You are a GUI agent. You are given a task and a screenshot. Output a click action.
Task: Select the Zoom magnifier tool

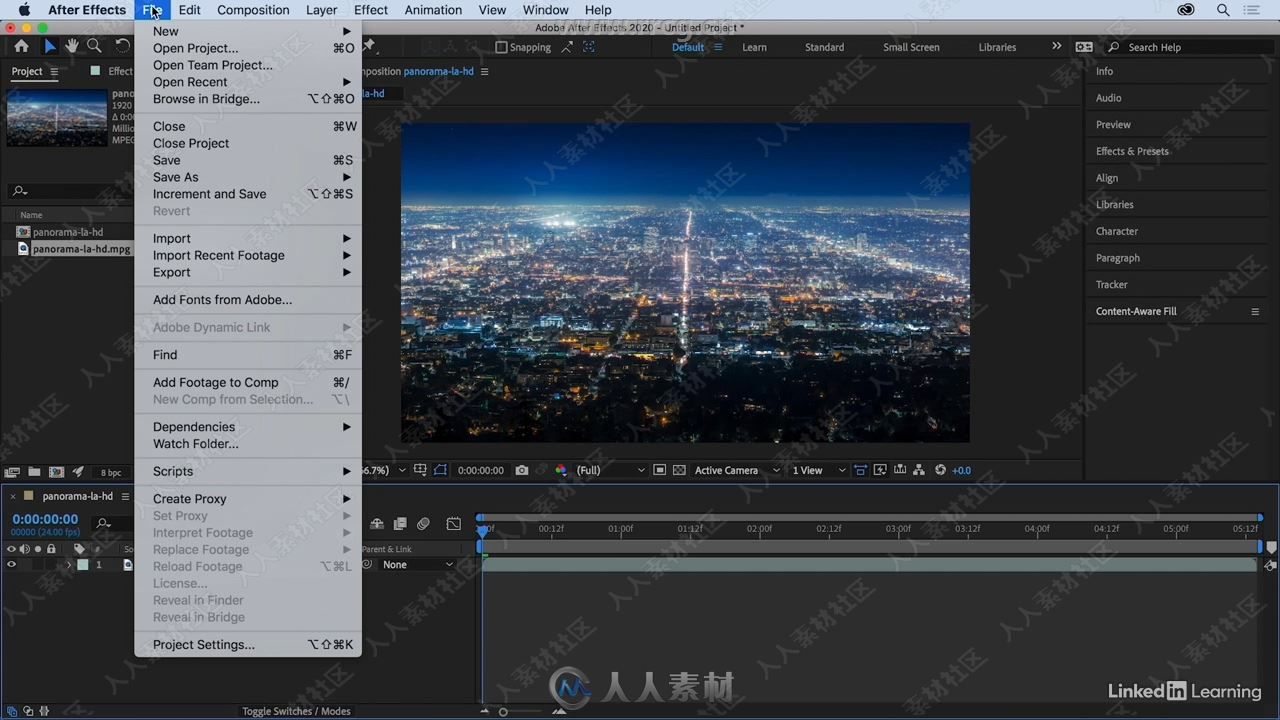pos(94,46)
